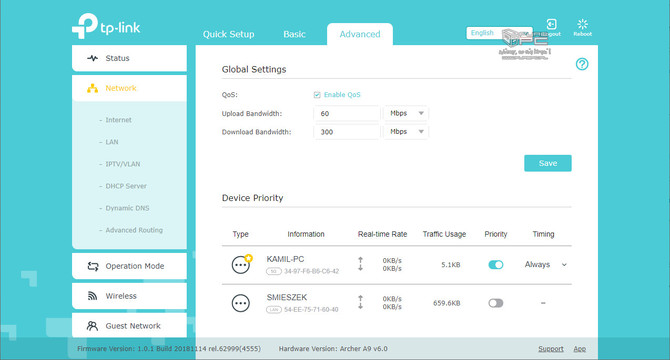Open the IPTV/VLAN submenu item
Screen dimensions: 670x360
coord(123,164)
